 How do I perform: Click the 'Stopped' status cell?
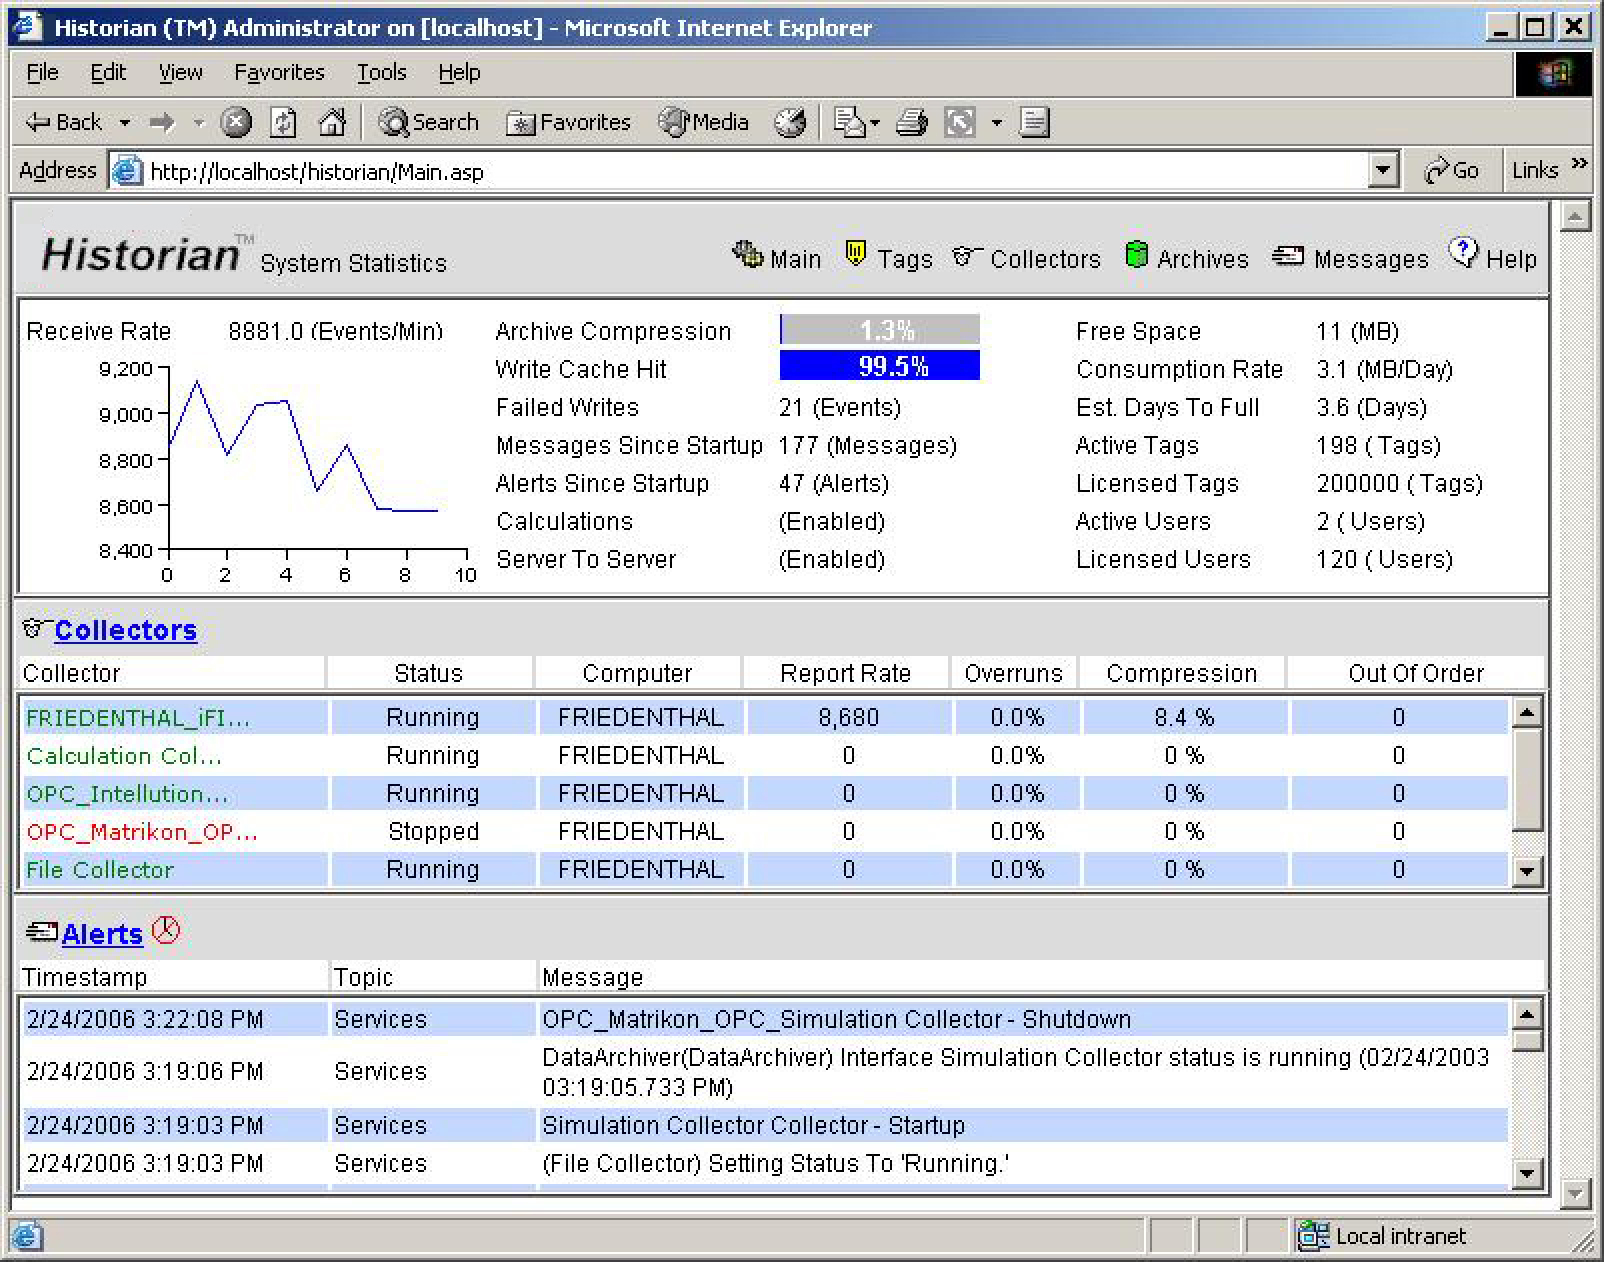[433, 832]
